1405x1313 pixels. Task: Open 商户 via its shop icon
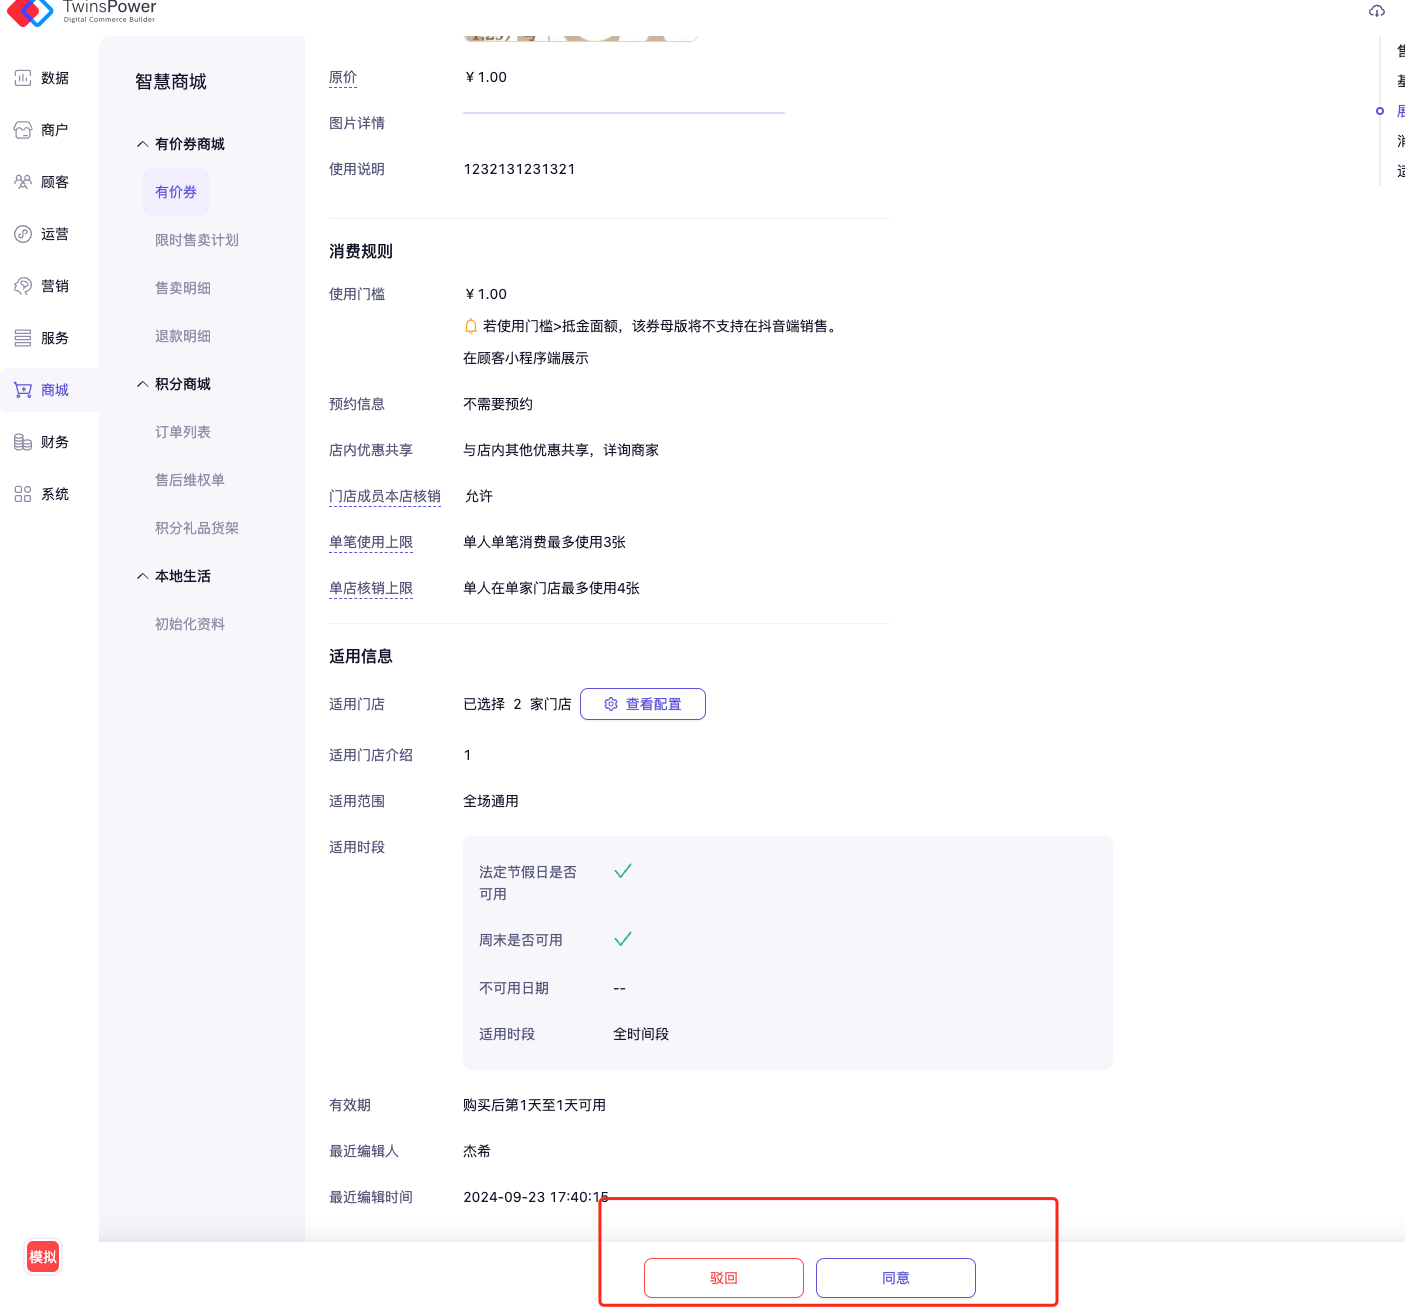(x=23, y=130)
